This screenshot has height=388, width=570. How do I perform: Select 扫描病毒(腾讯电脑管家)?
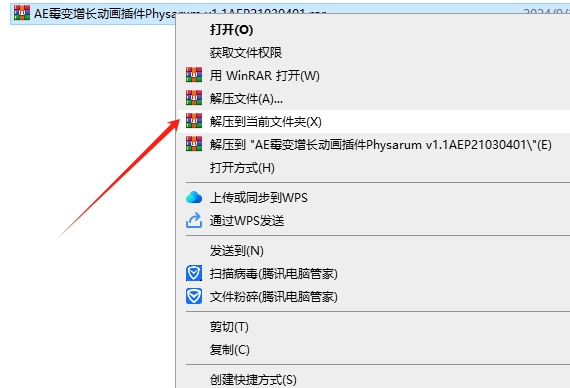(274, 274)
